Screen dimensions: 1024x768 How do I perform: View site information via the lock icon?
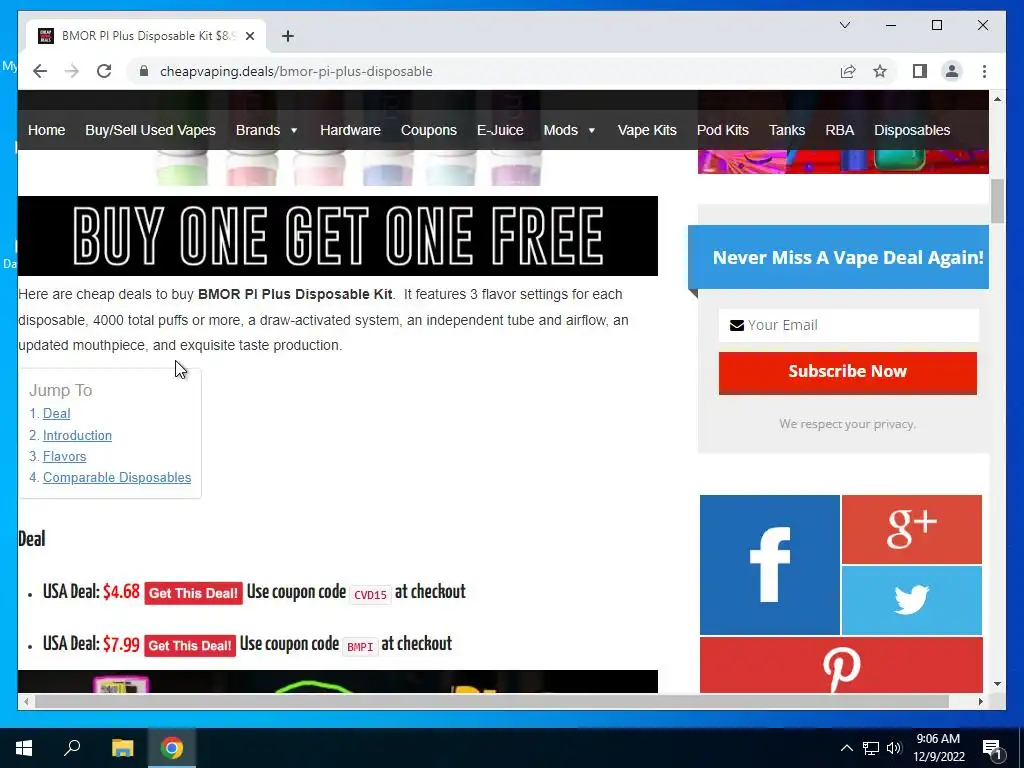(x=144, y=71)
